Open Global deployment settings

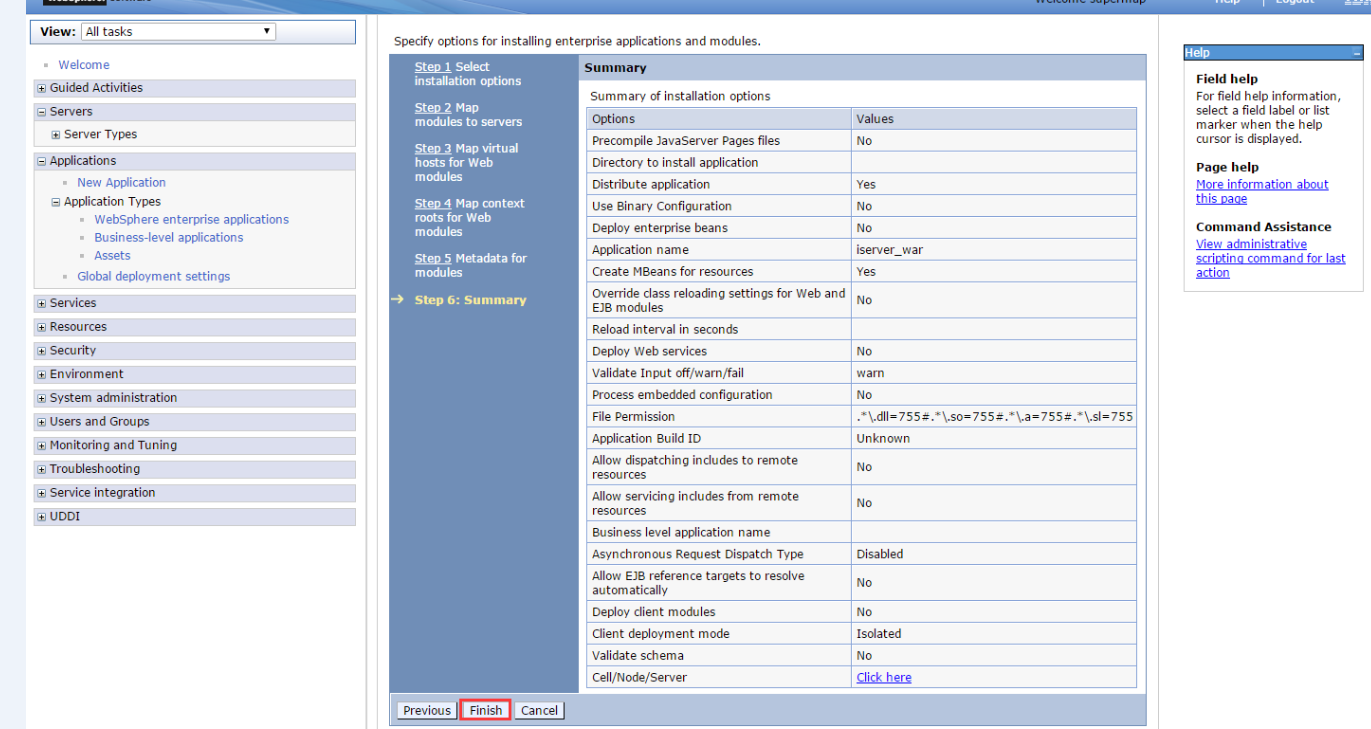153,277
